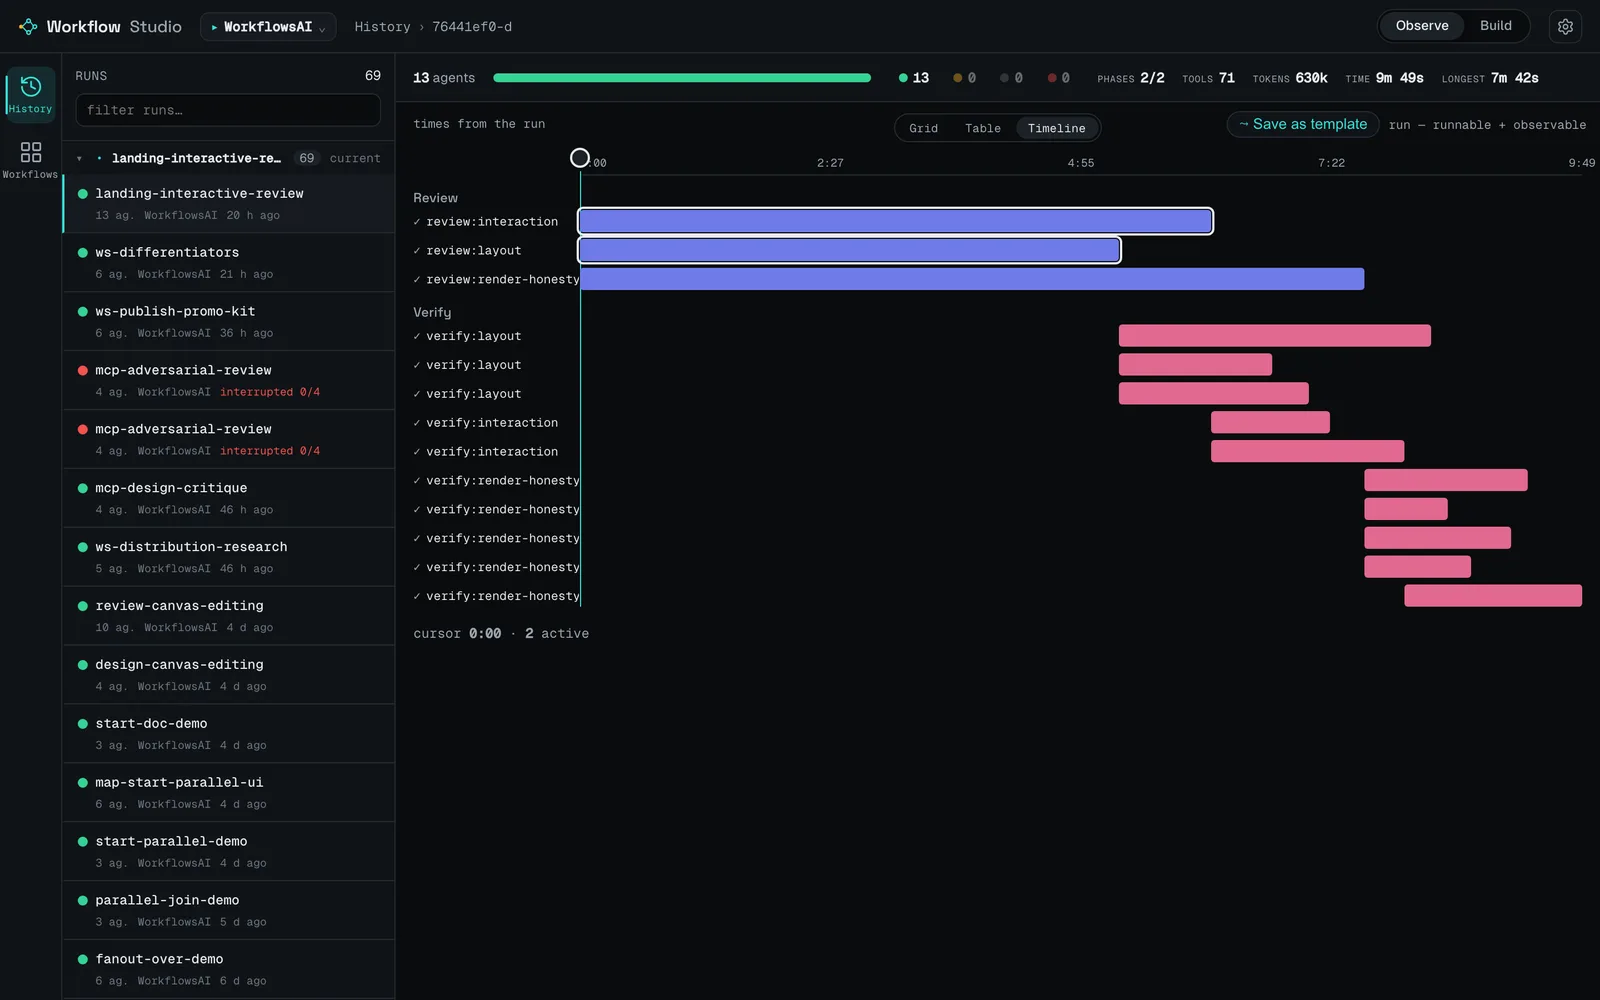The width and height of the screenshot is (1600, 1000).
Task: Click the 69 count badge beside current
Action: point(307,158)
